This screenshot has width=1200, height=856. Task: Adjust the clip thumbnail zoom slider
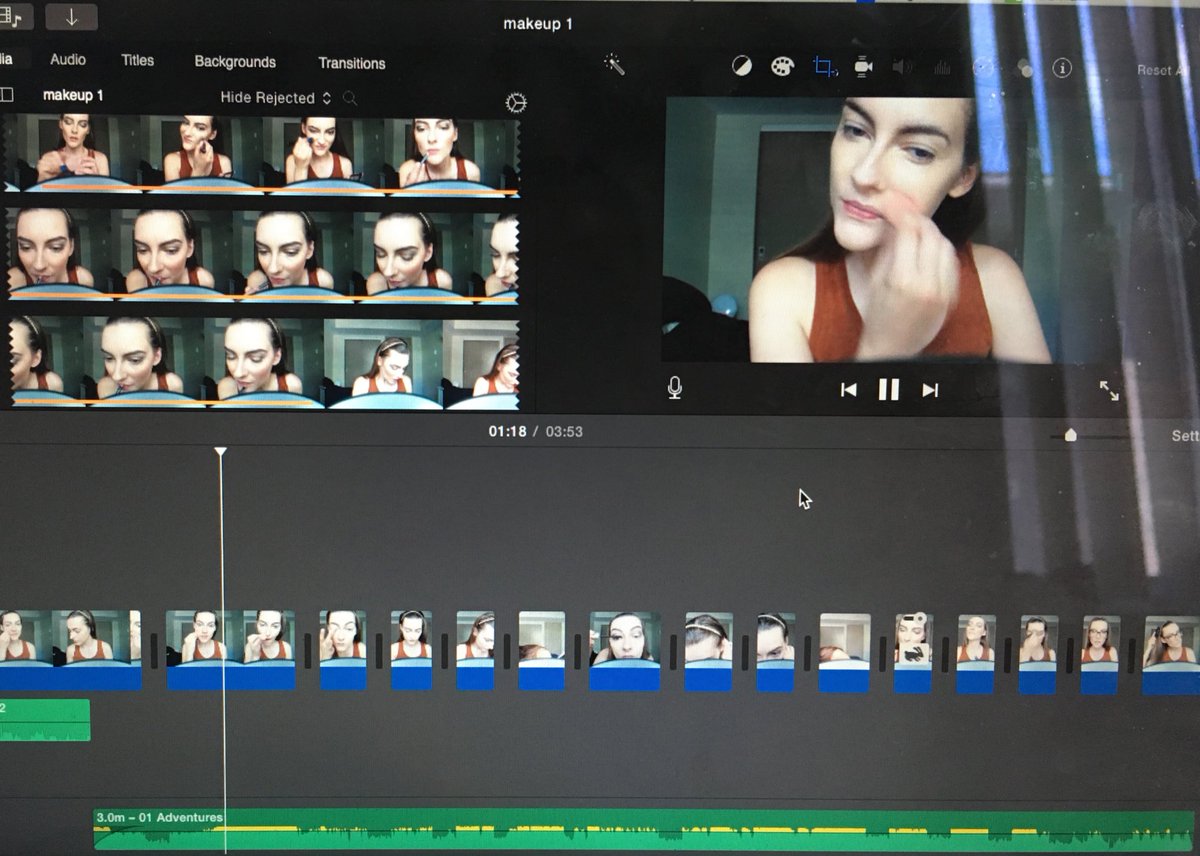point(1070,436)
